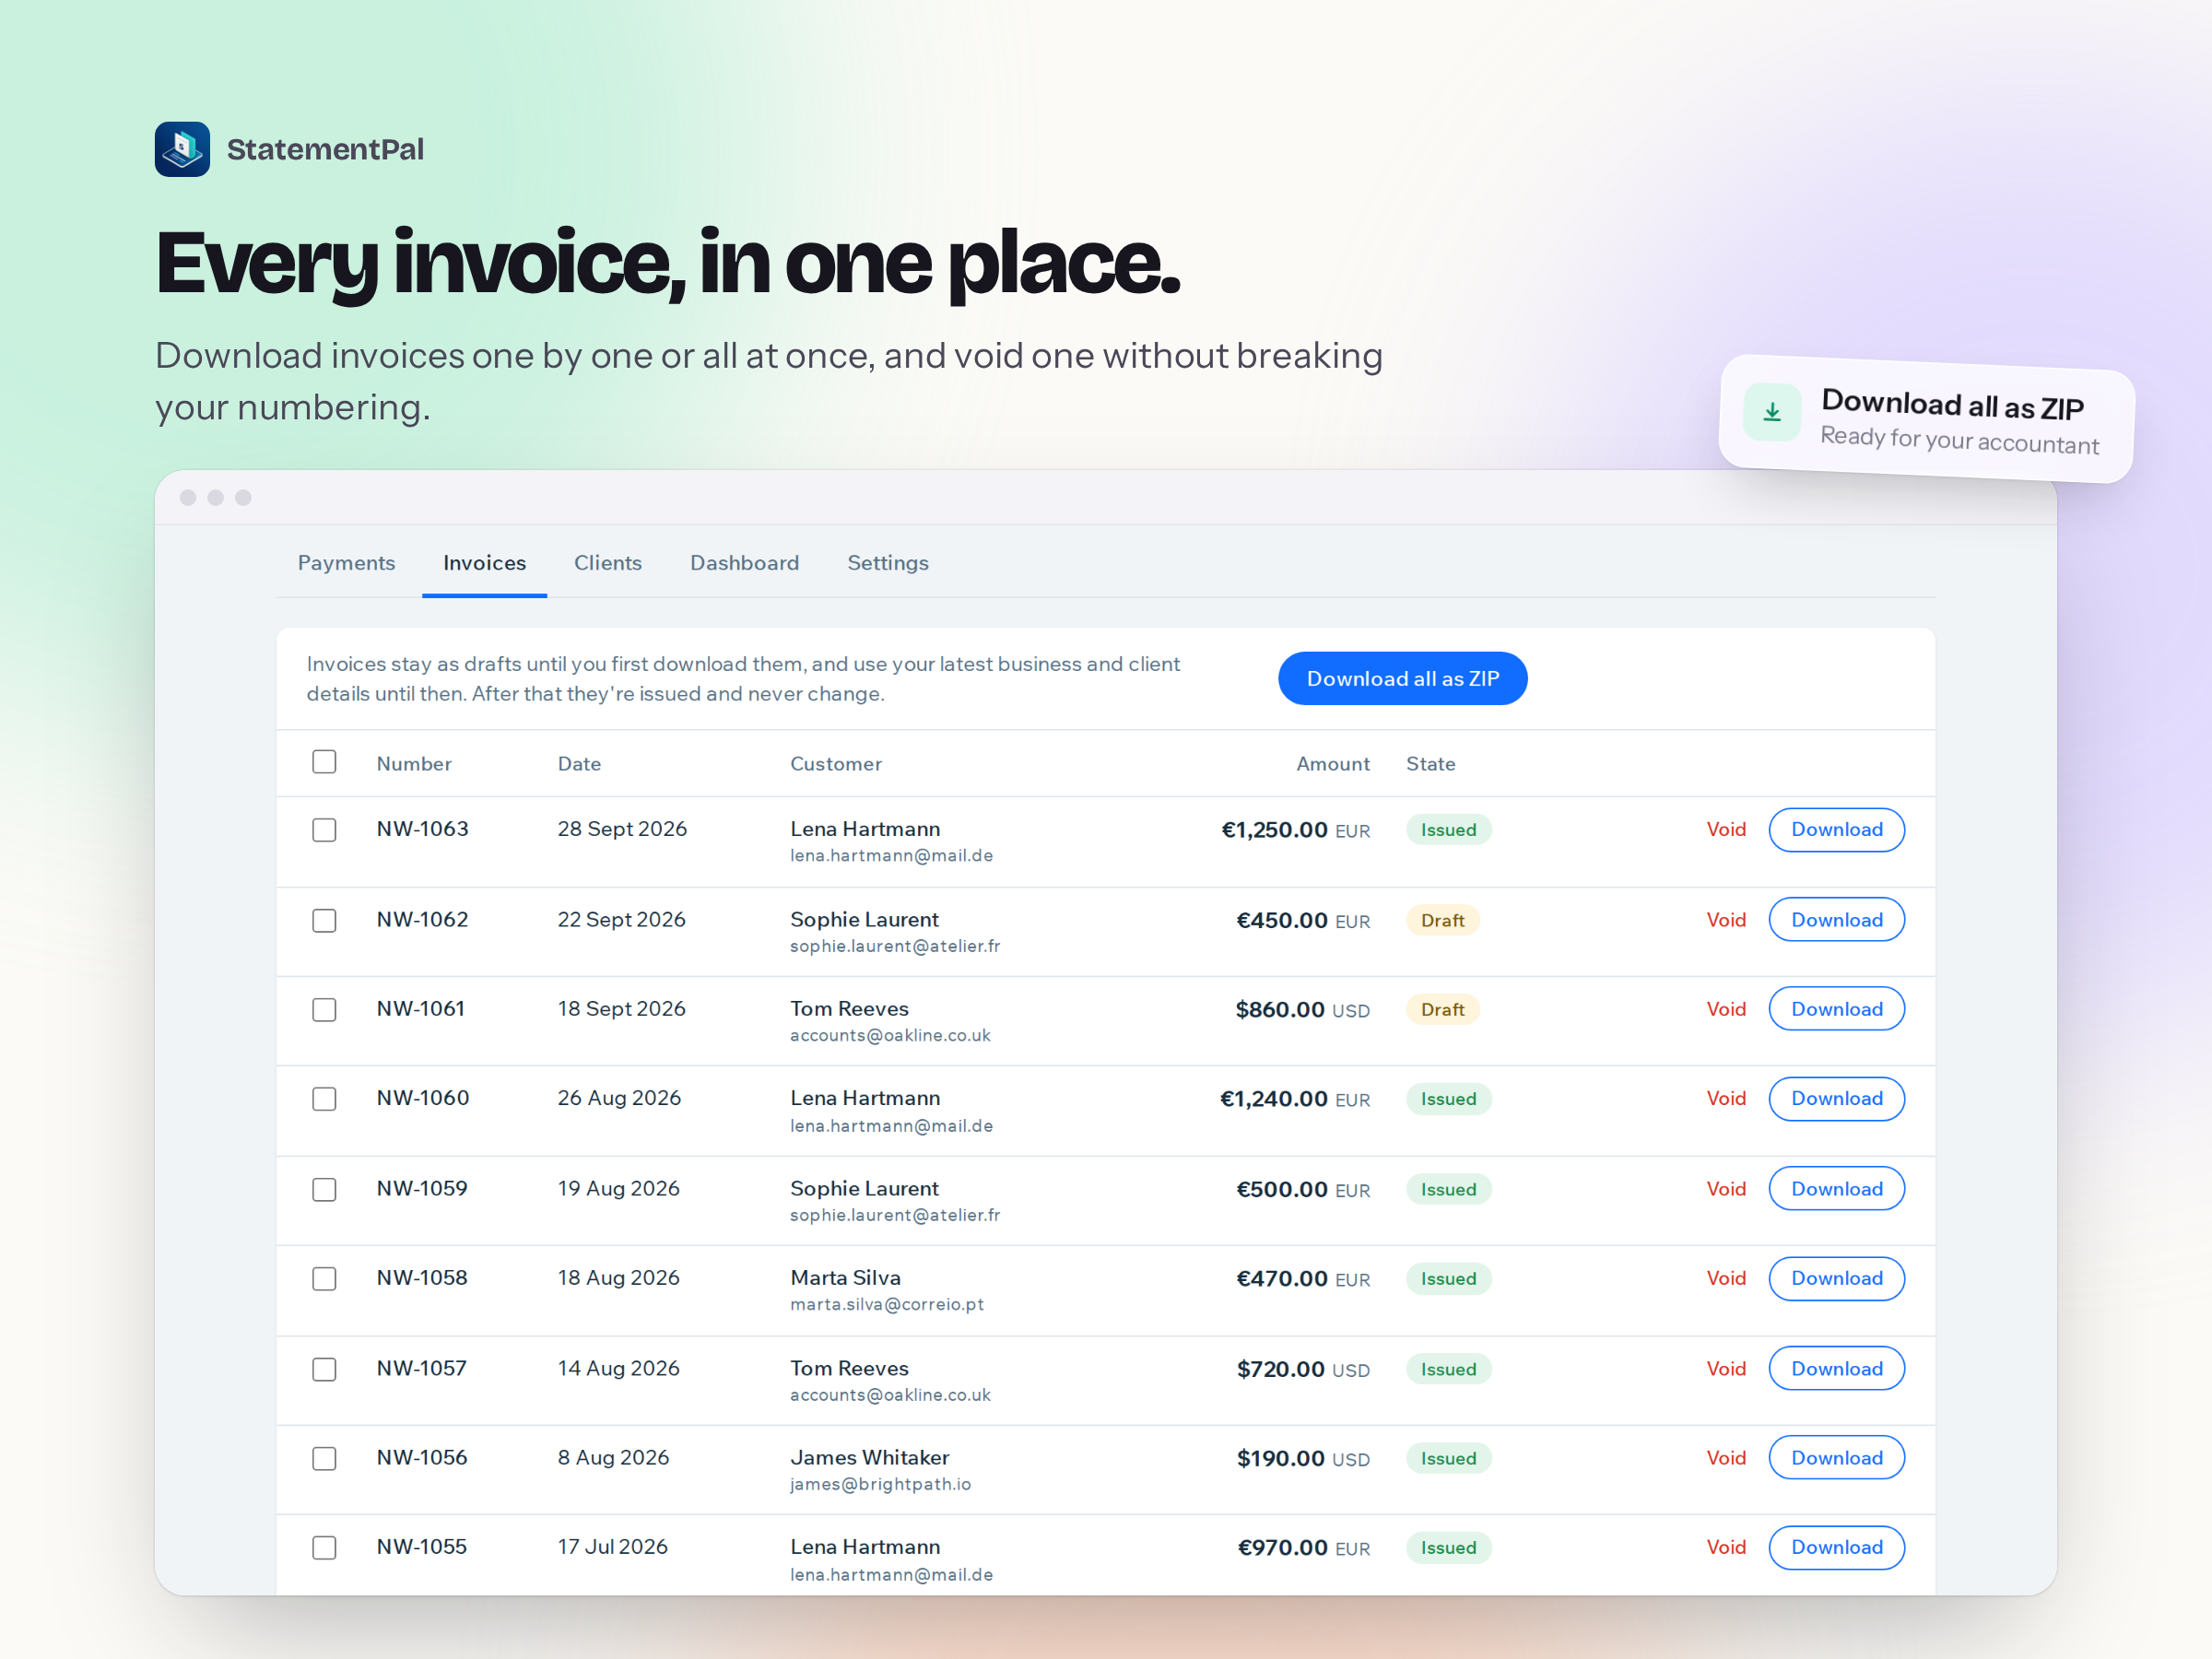
Task: Click the blue Download all as ZIP button
Action: (1402, 679)
